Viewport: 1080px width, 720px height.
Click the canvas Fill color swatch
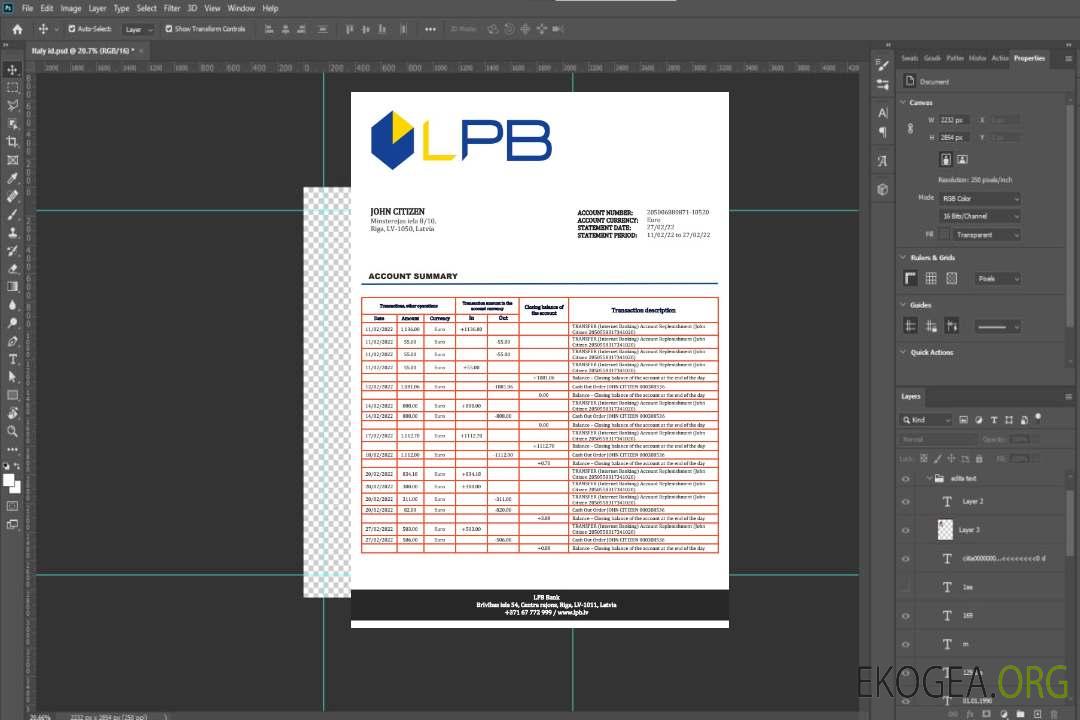point(945,235)
